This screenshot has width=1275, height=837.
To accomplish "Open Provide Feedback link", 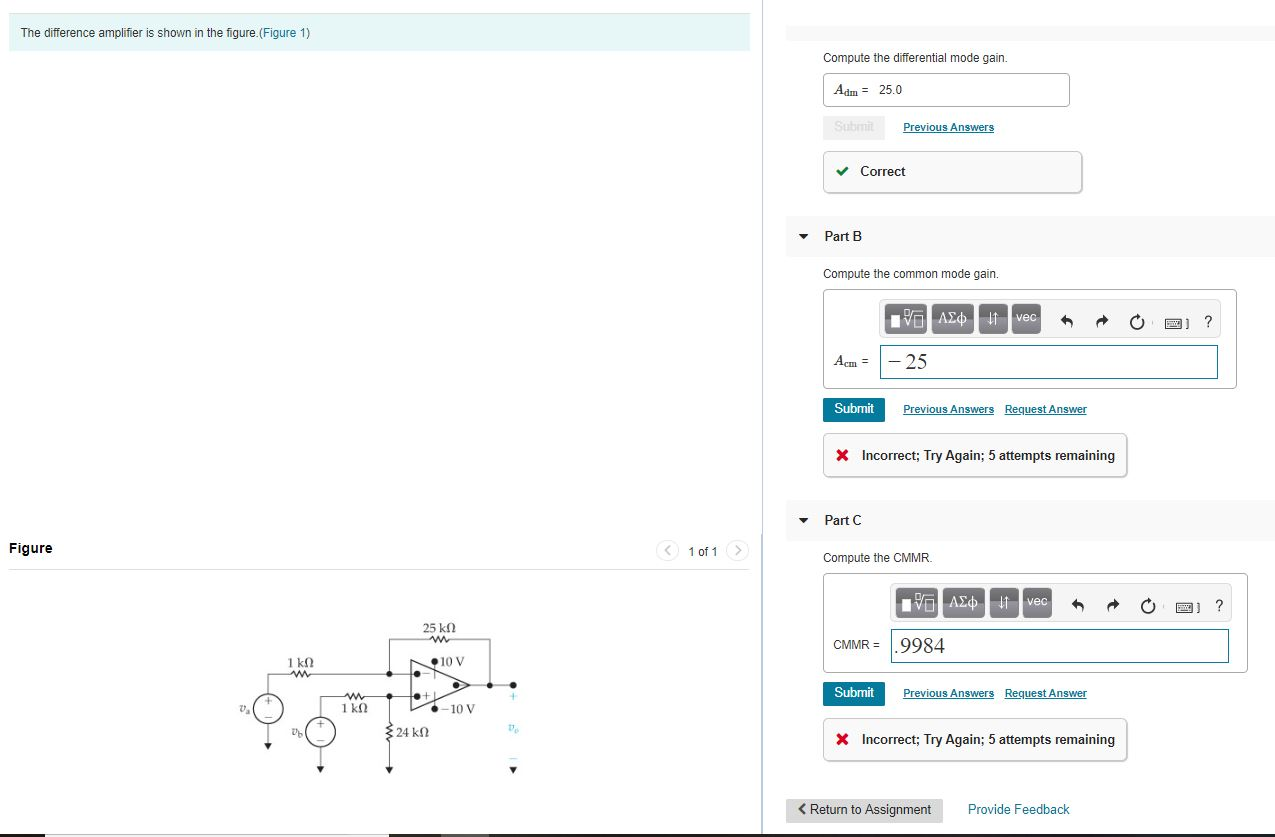I will (x=1018, y=810).
